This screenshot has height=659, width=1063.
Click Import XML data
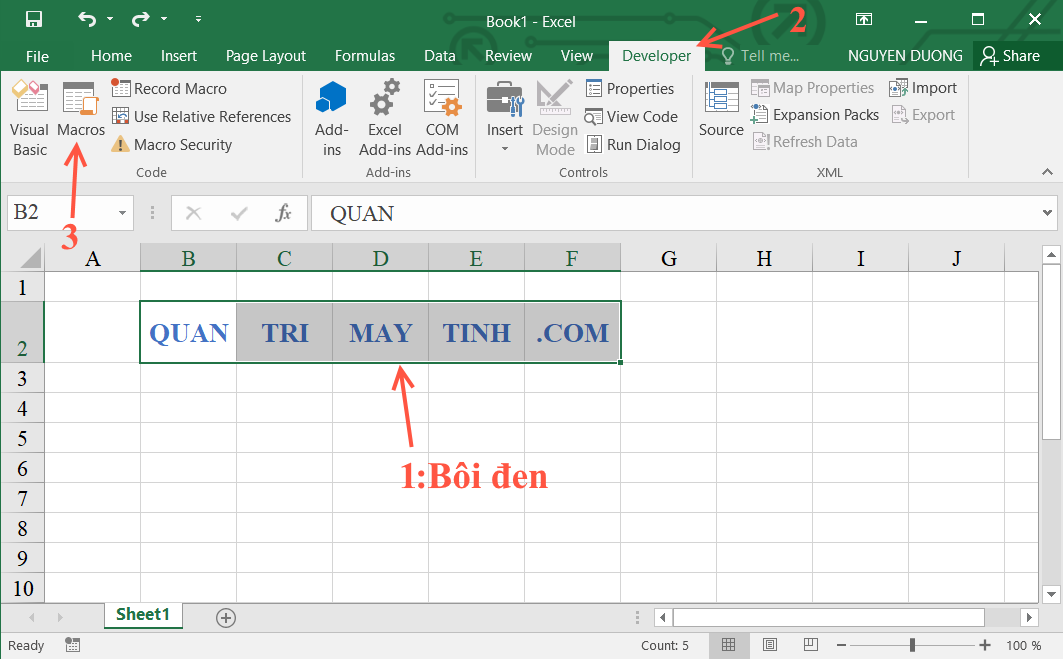coord(923,88)
